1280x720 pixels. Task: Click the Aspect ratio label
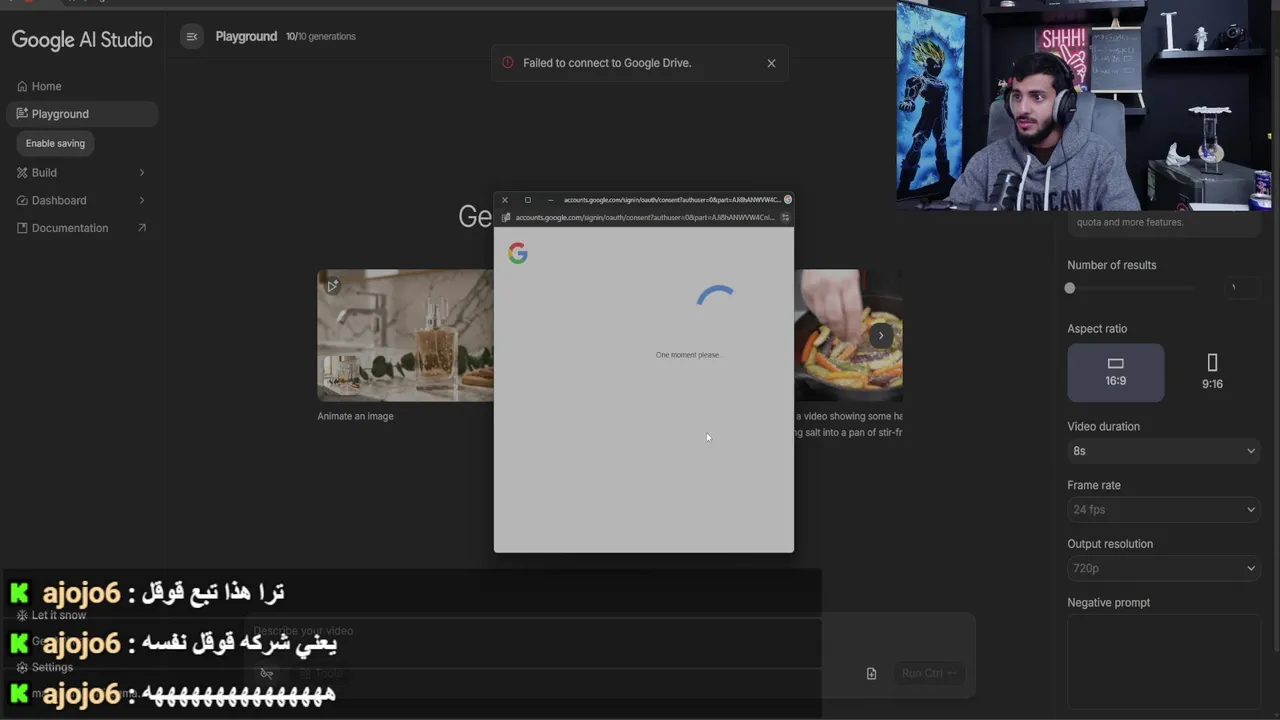1097,329
